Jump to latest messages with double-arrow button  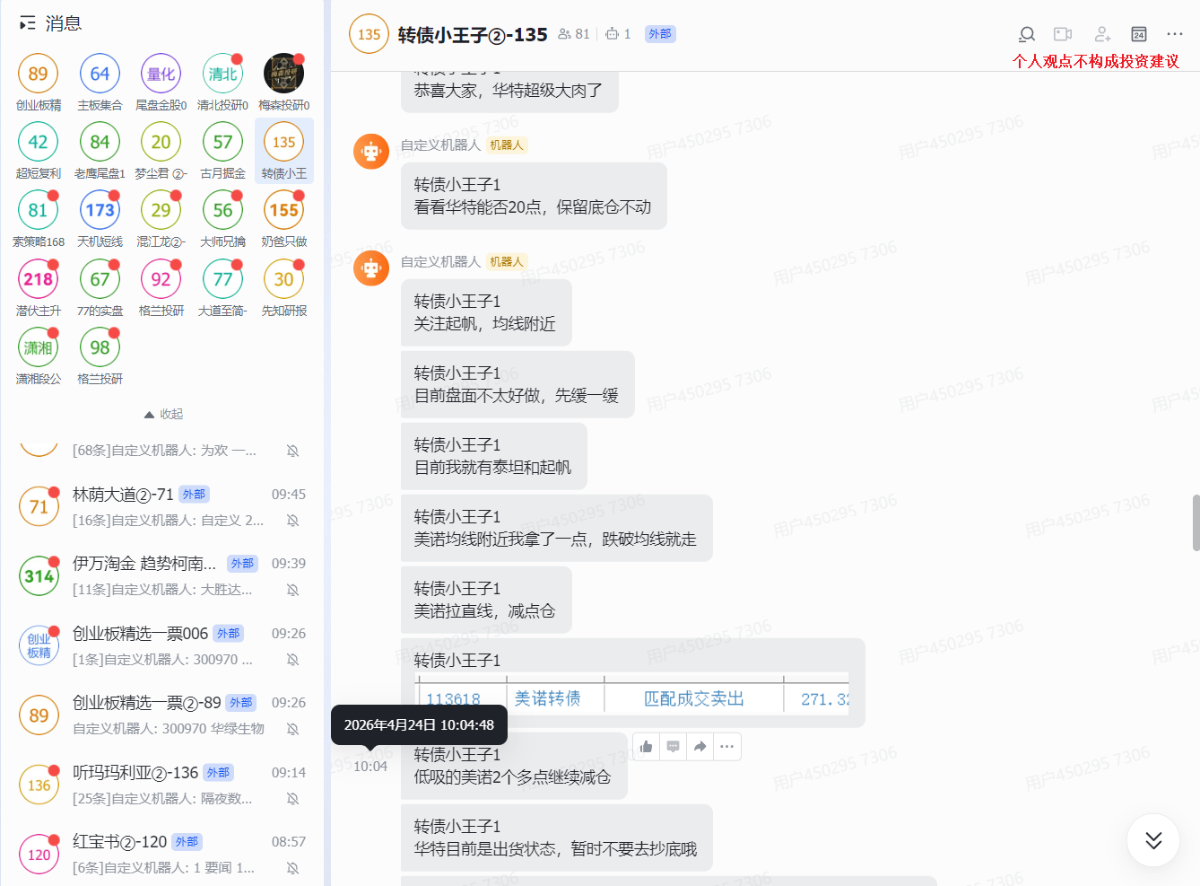click(x=1153, y=840)
